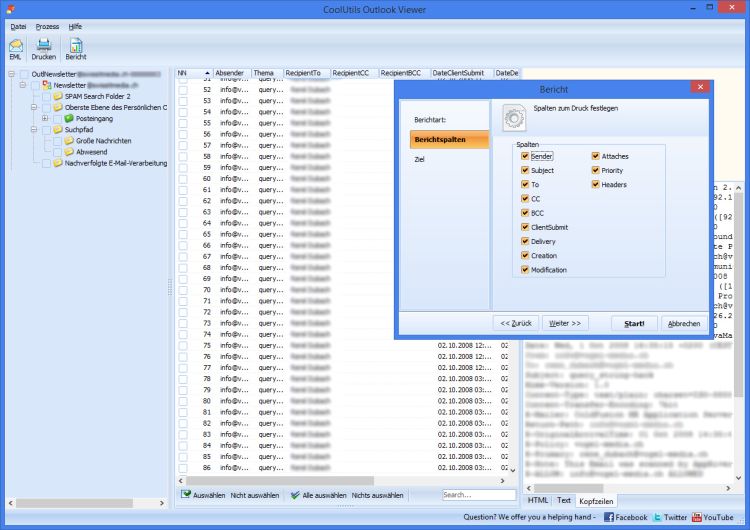Click the Search input field
Viewport: 750px width, 530px height.
(478, 495)
